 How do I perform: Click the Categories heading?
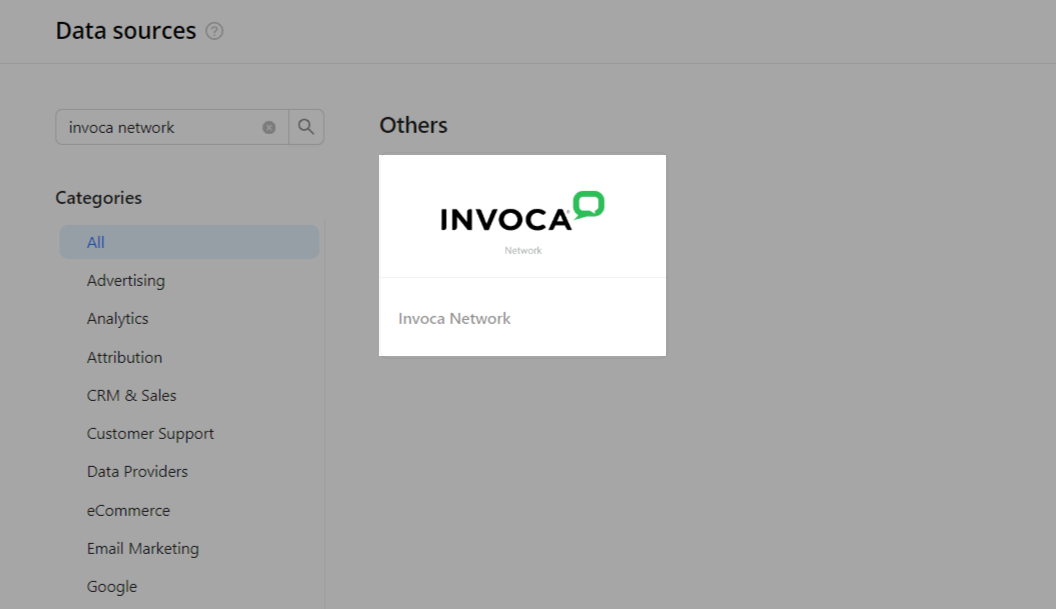(98, 198)
